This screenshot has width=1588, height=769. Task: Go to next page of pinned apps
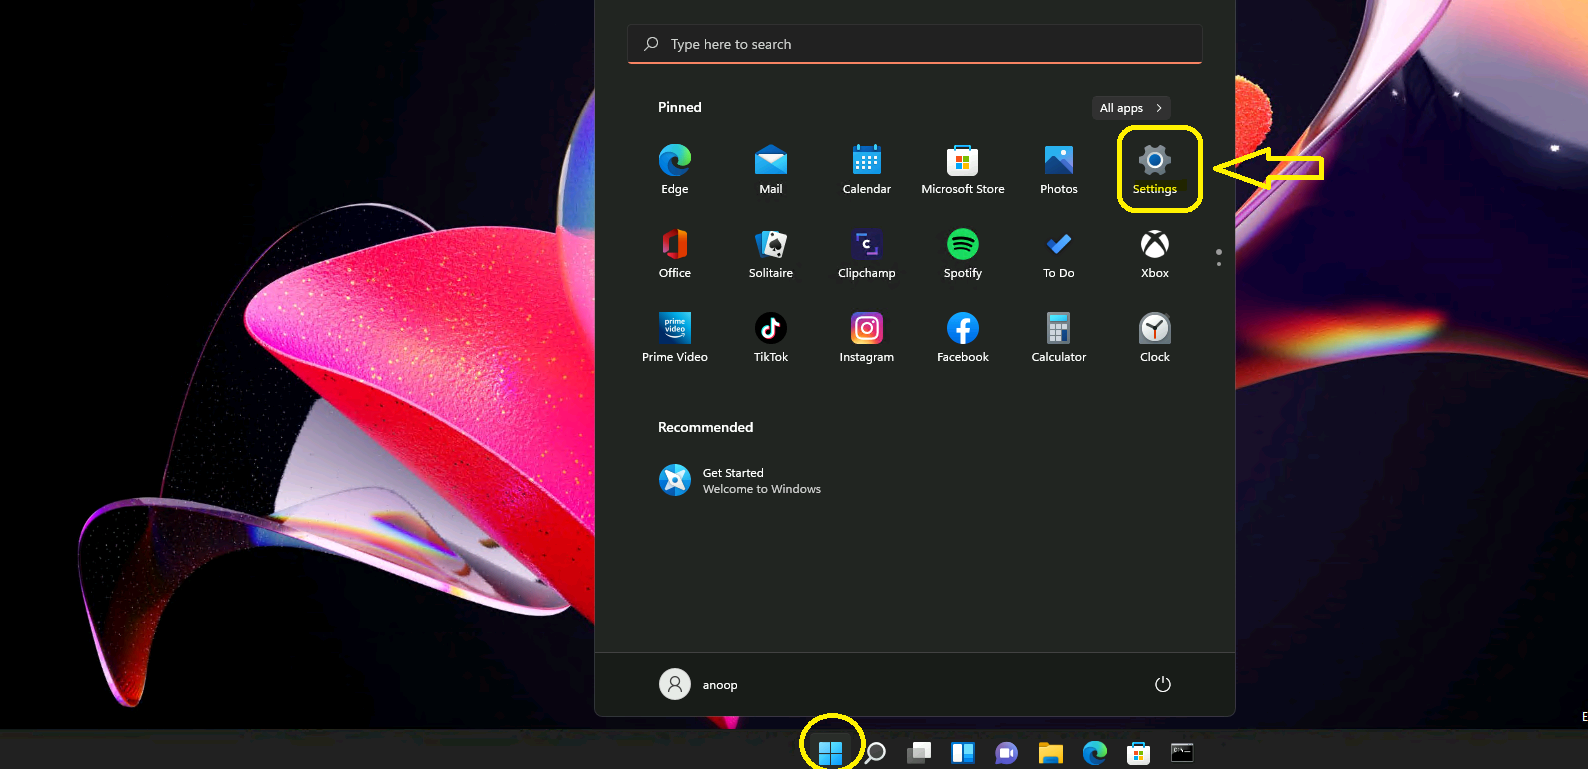click(1218, 264)
